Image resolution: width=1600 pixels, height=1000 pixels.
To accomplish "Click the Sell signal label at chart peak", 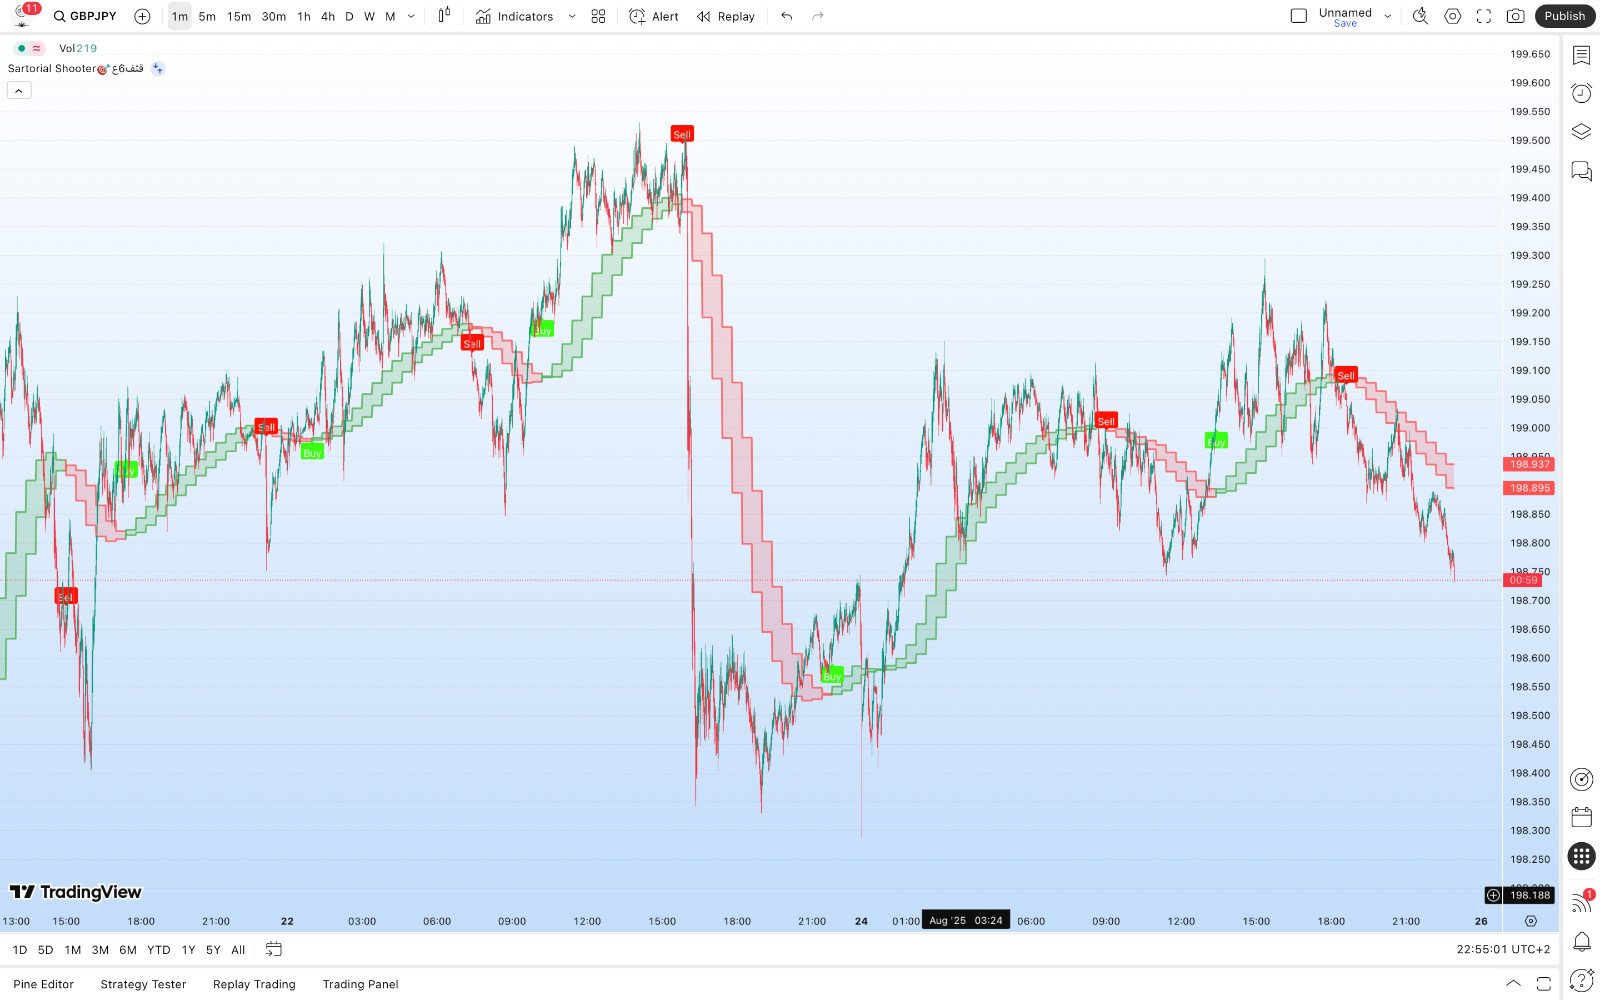I will point(682,134).
